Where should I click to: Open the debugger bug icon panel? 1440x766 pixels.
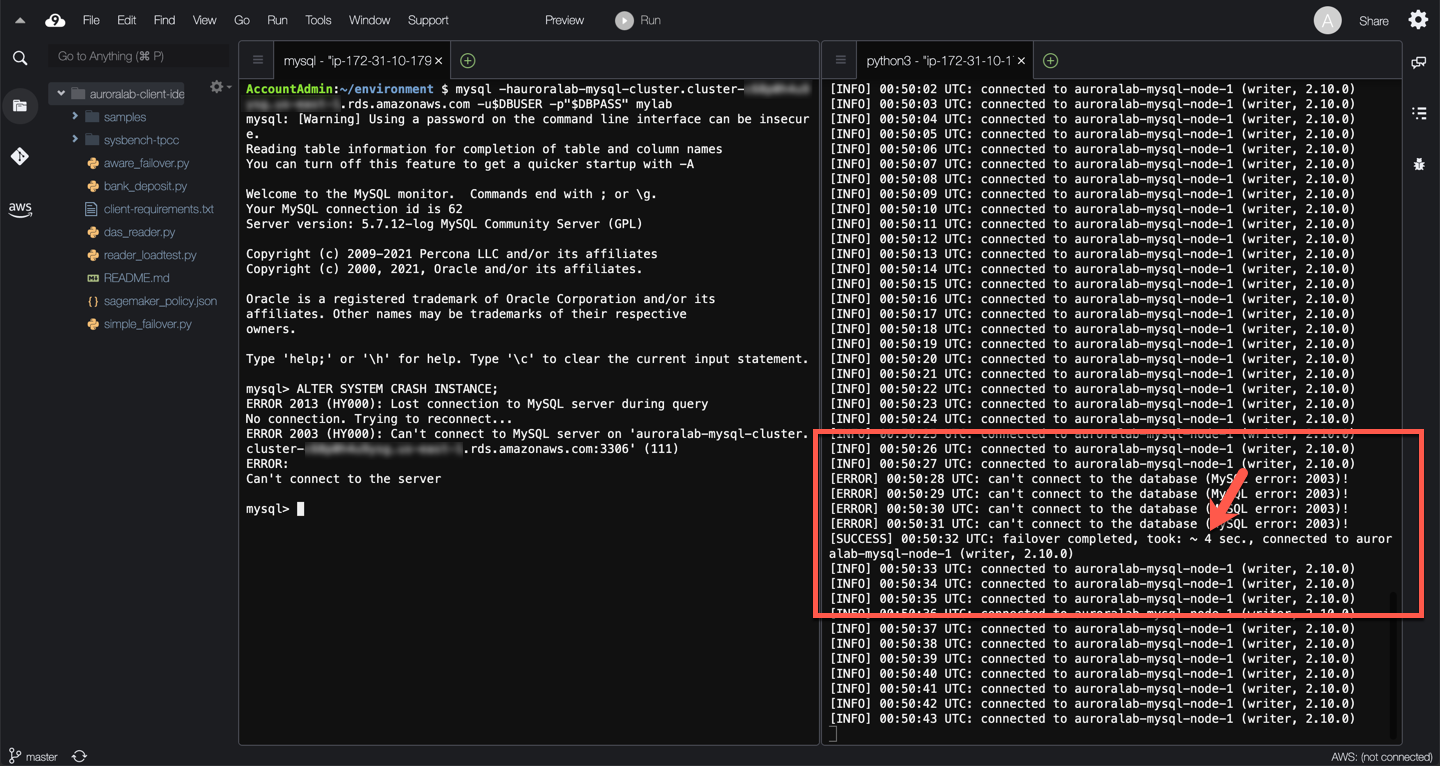tap(1419, 163)
